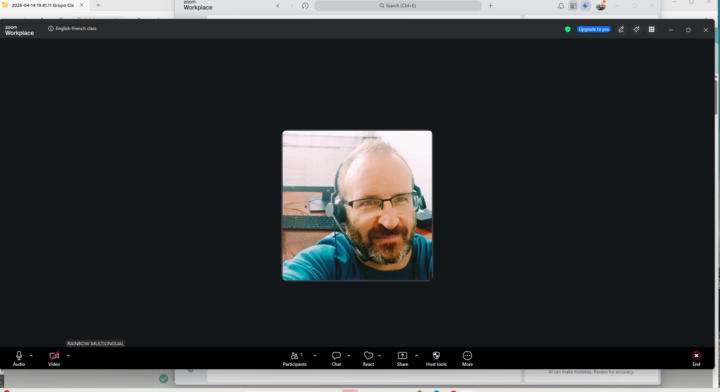This screenshot has height=392, width=720.
Task: Expand audio options arrow beside Audio
Action: [31, 355]
